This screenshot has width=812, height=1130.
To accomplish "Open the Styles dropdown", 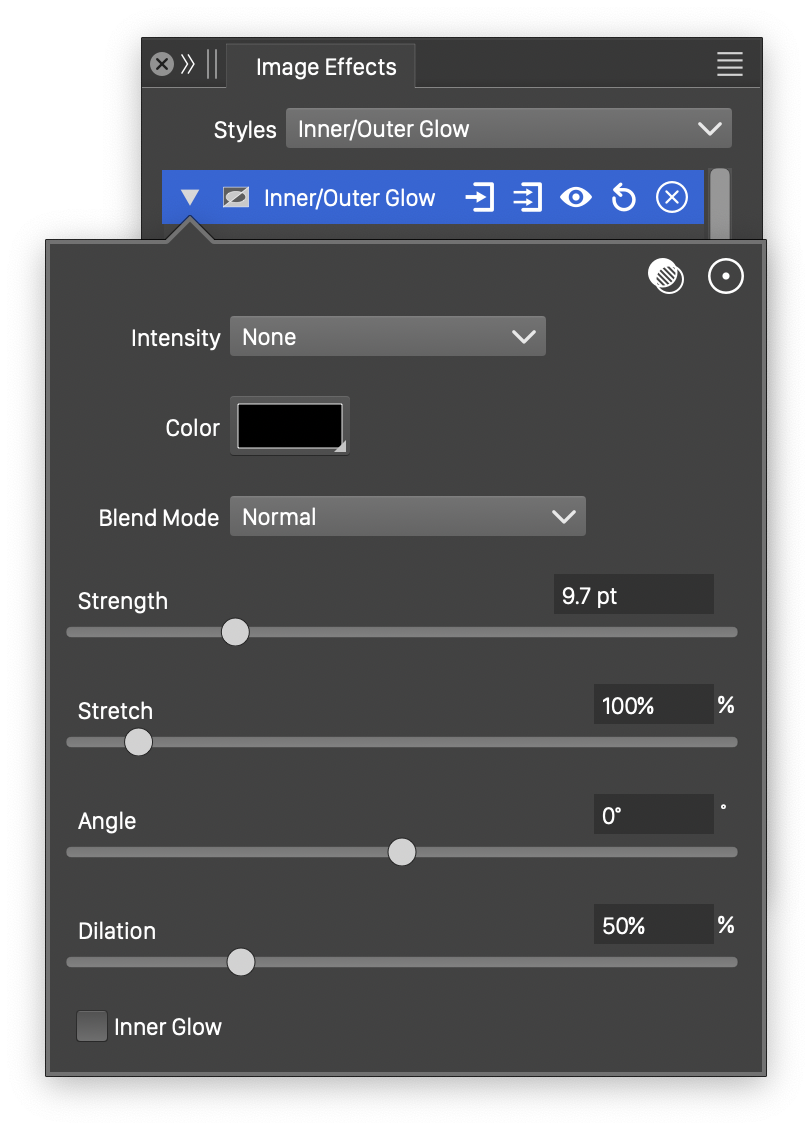I will click(508, 129).
